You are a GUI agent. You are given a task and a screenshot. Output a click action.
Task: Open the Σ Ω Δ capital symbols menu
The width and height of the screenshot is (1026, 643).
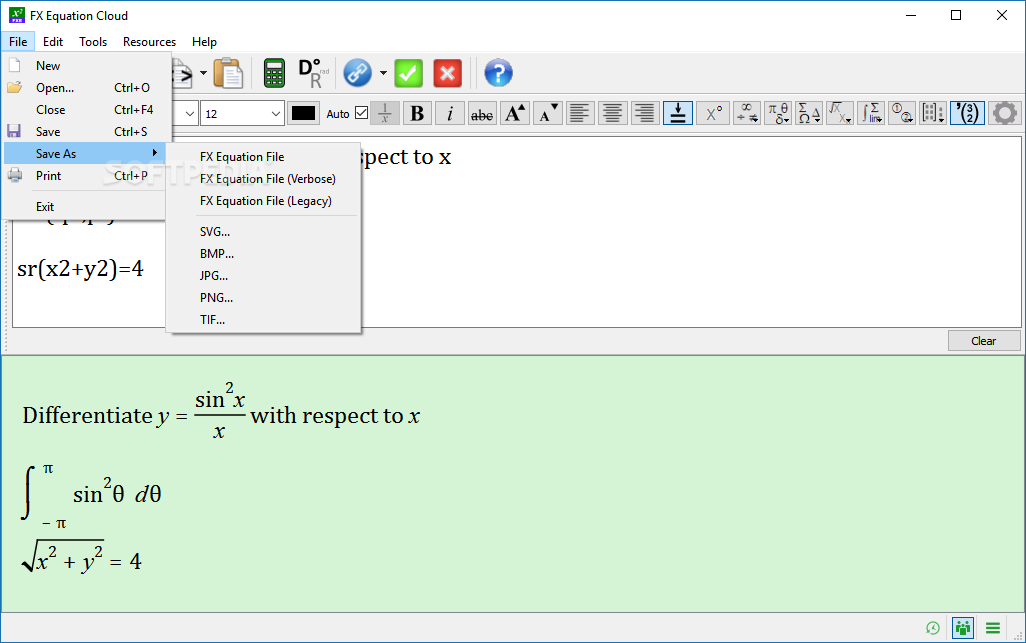pyautogui.click(x=809, y=113)
